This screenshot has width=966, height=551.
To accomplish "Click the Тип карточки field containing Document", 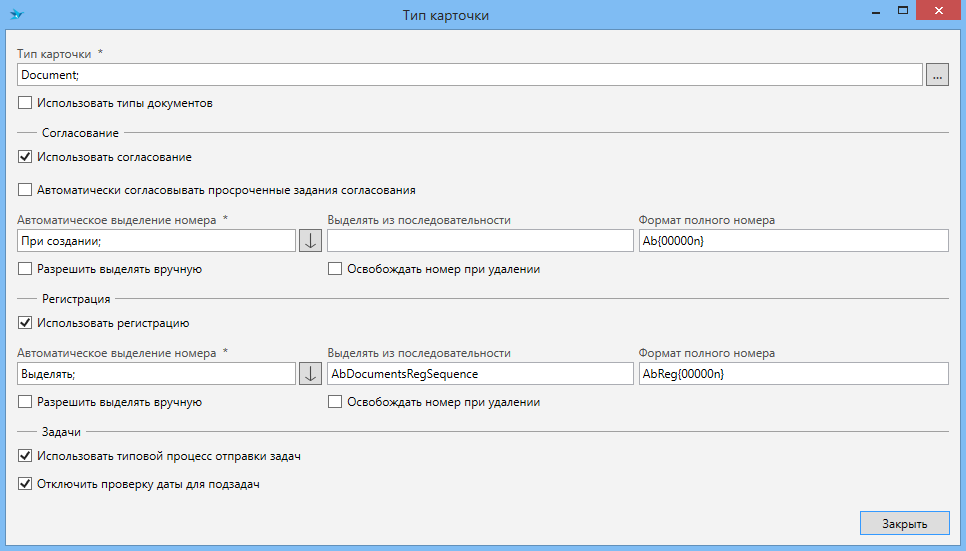I will [468, 75].
